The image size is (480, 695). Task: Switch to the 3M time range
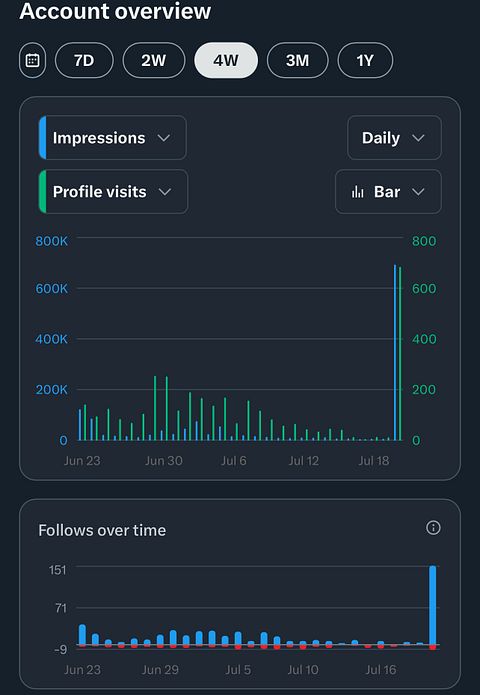pyautogui.click(x=297, y=60)
